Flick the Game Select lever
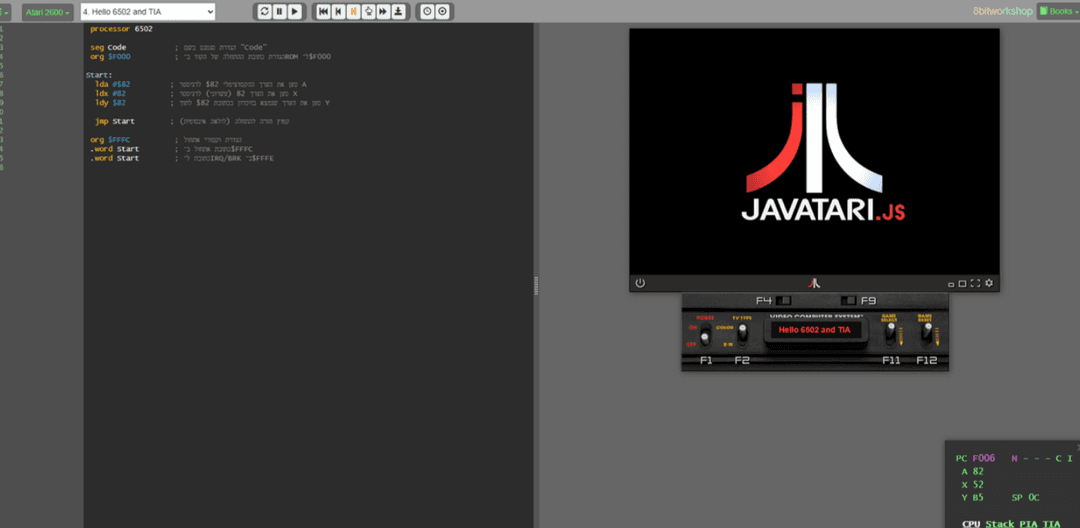Viewport: 1080px width, 528px height. point(890,334)
